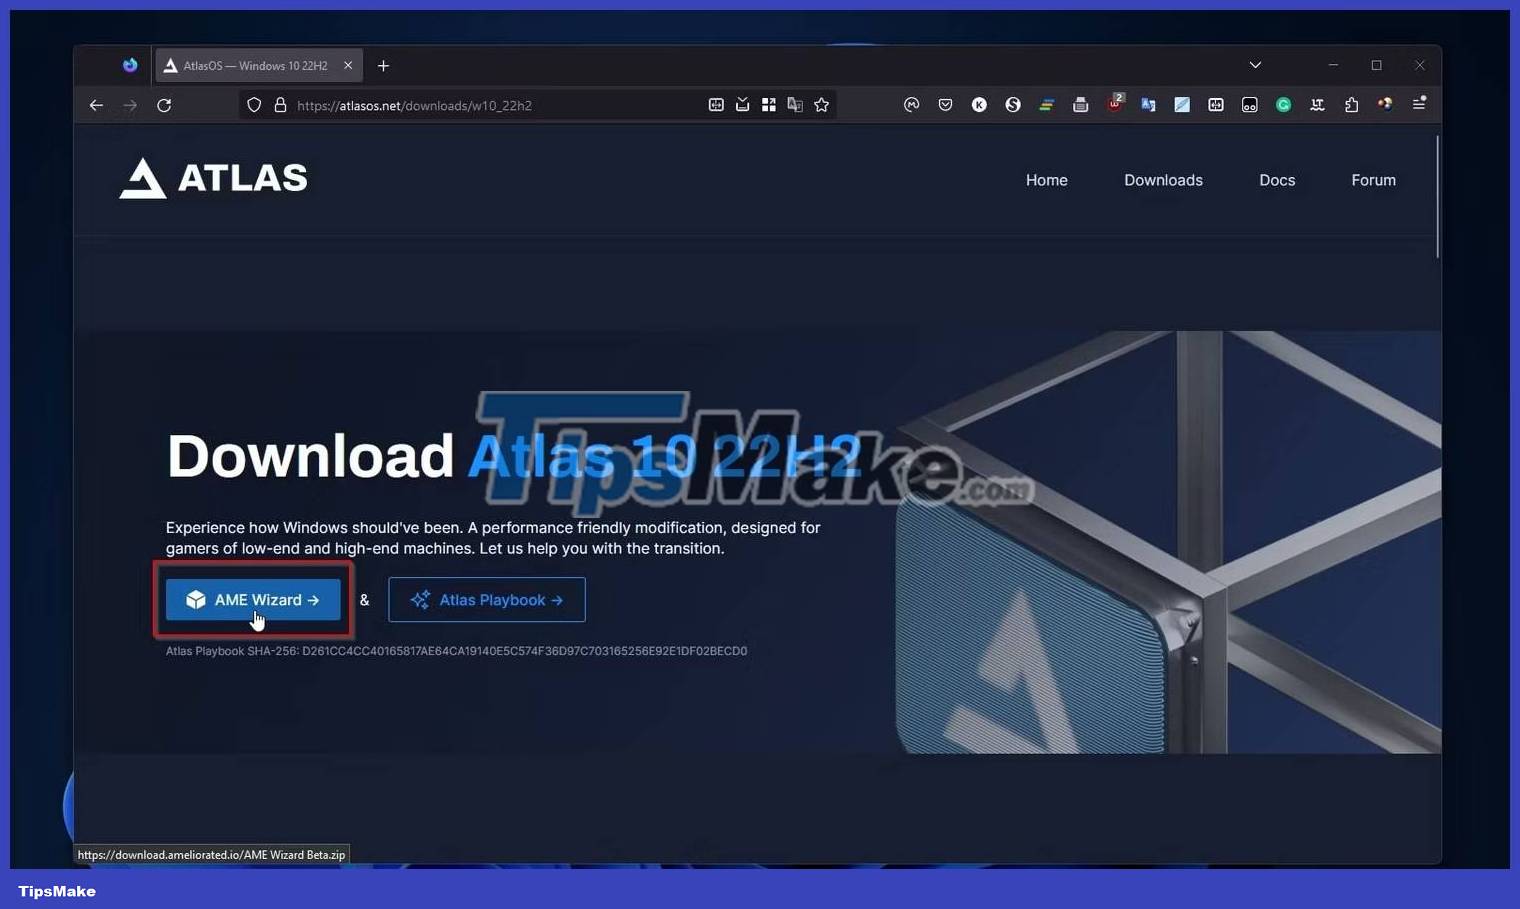This screenshot has height=909, width=1520.
Task: Switch to the Downloads navigation item
Action: [1163, 180]
